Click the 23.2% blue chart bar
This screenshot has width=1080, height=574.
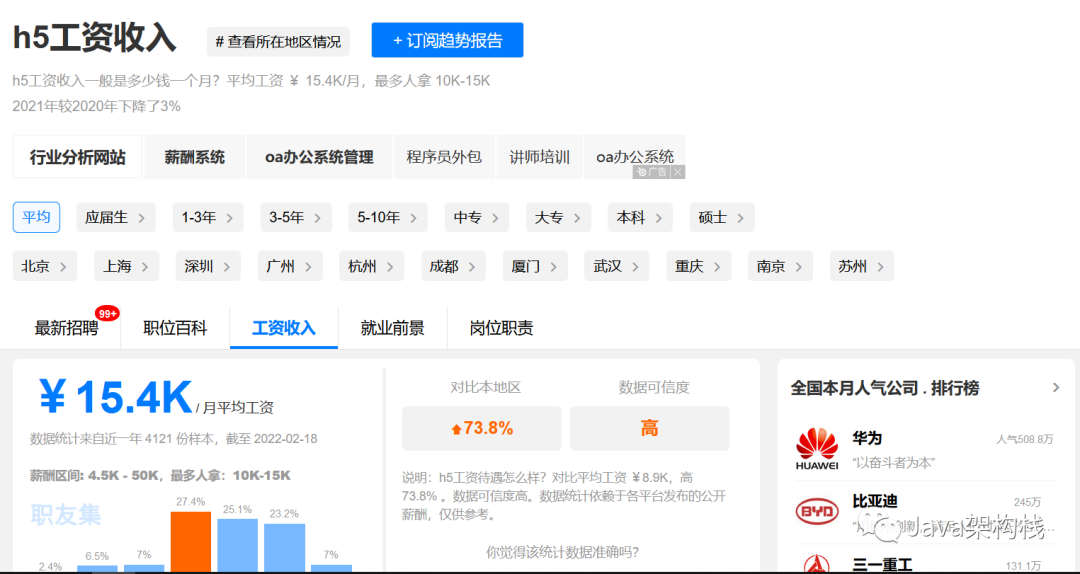coord(284,549)
